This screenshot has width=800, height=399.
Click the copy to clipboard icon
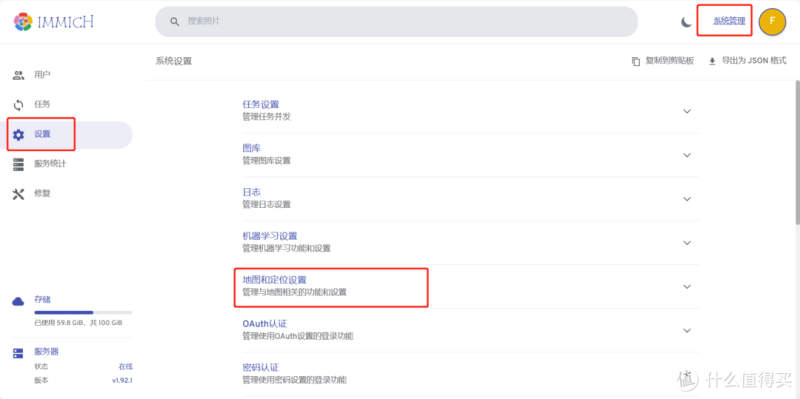point(636,61)
